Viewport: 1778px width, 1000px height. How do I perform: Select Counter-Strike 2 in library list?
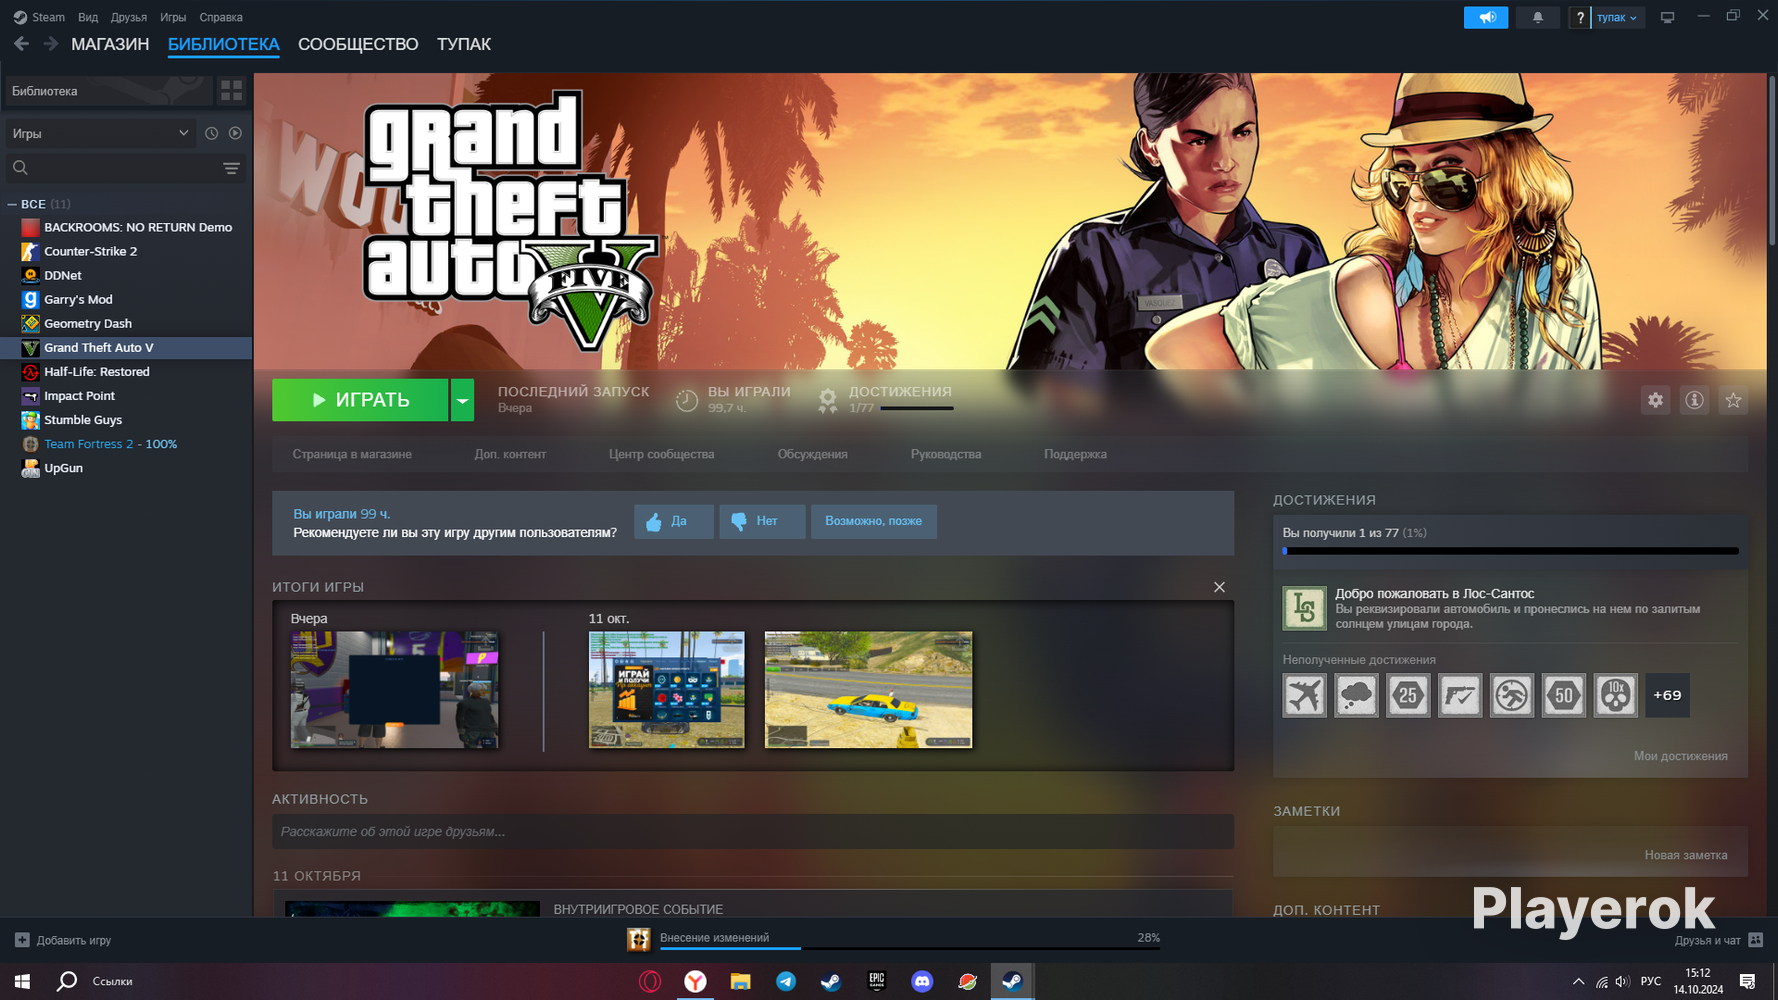[x=126, y=252]
